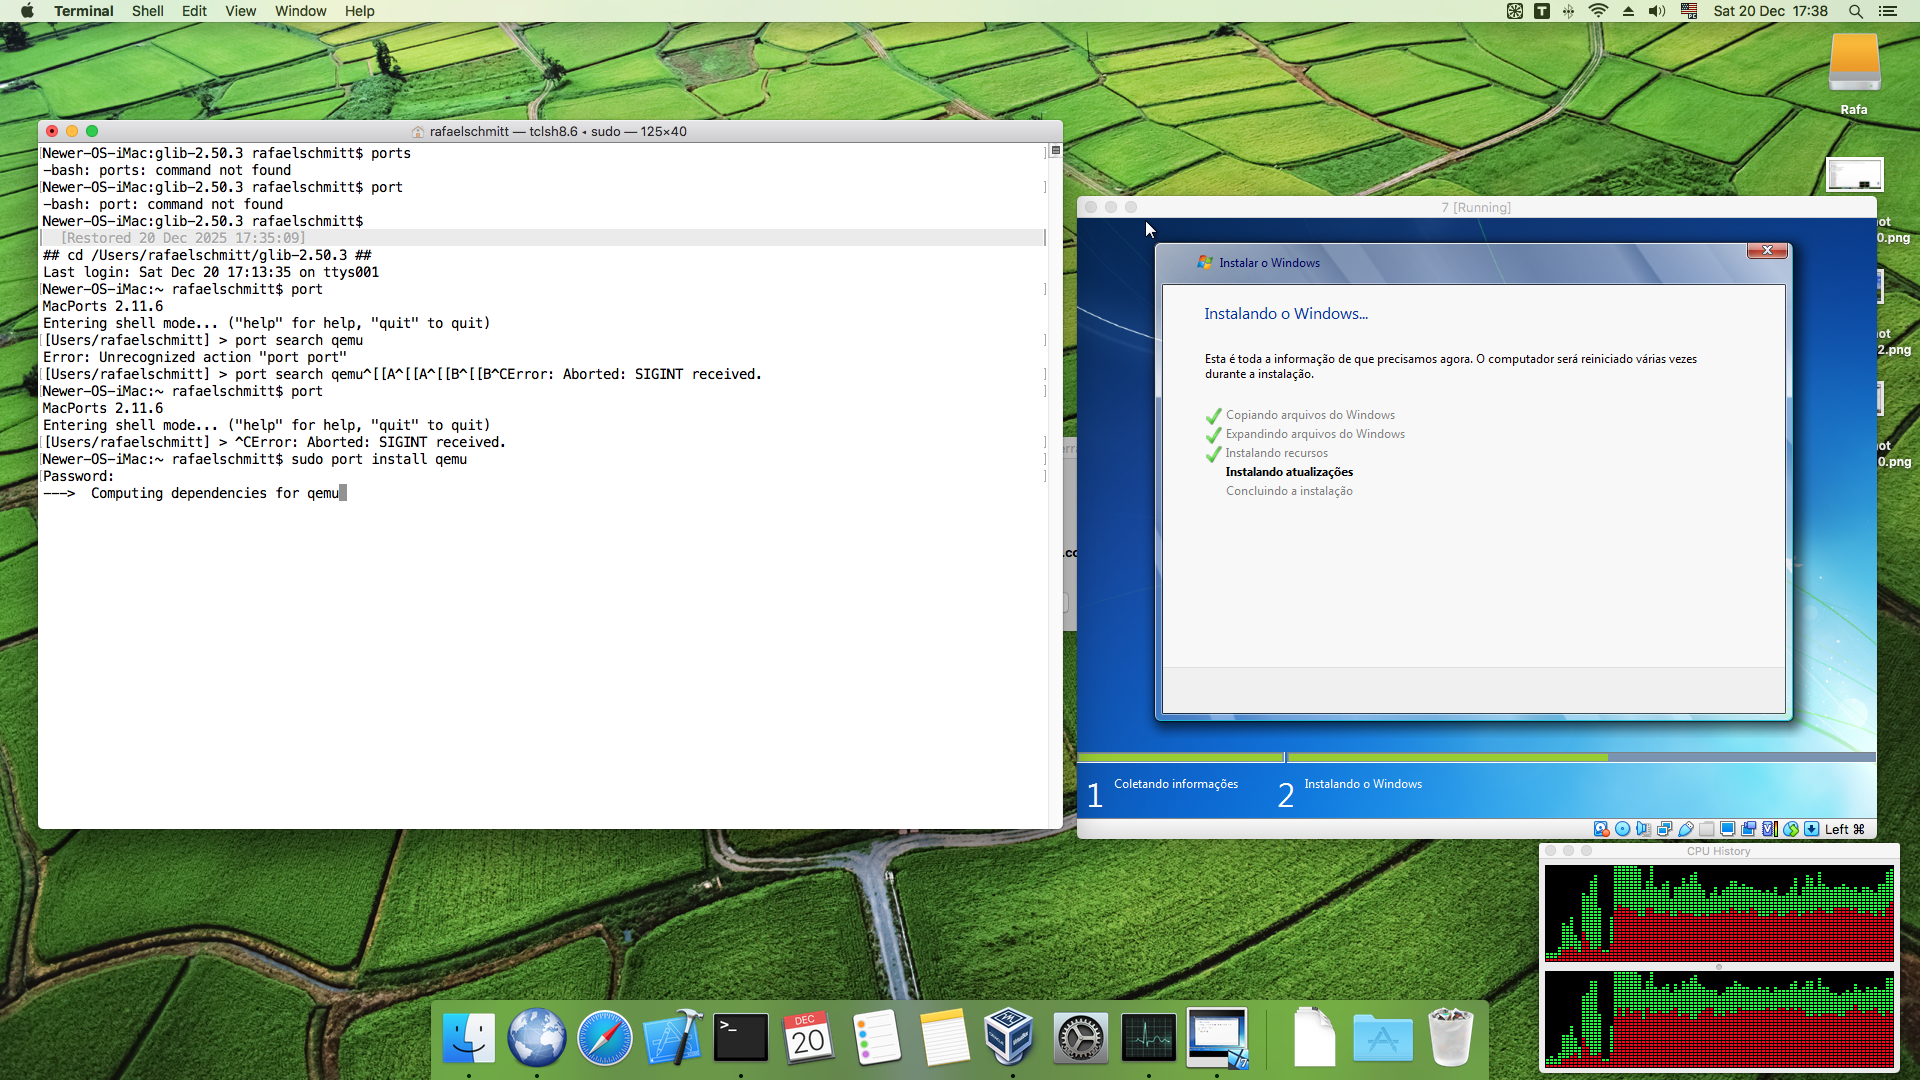Viewport: 1920px width, 1080px height.
Task: Open the Shell menu in menu bar
Action: click(147, 11)
